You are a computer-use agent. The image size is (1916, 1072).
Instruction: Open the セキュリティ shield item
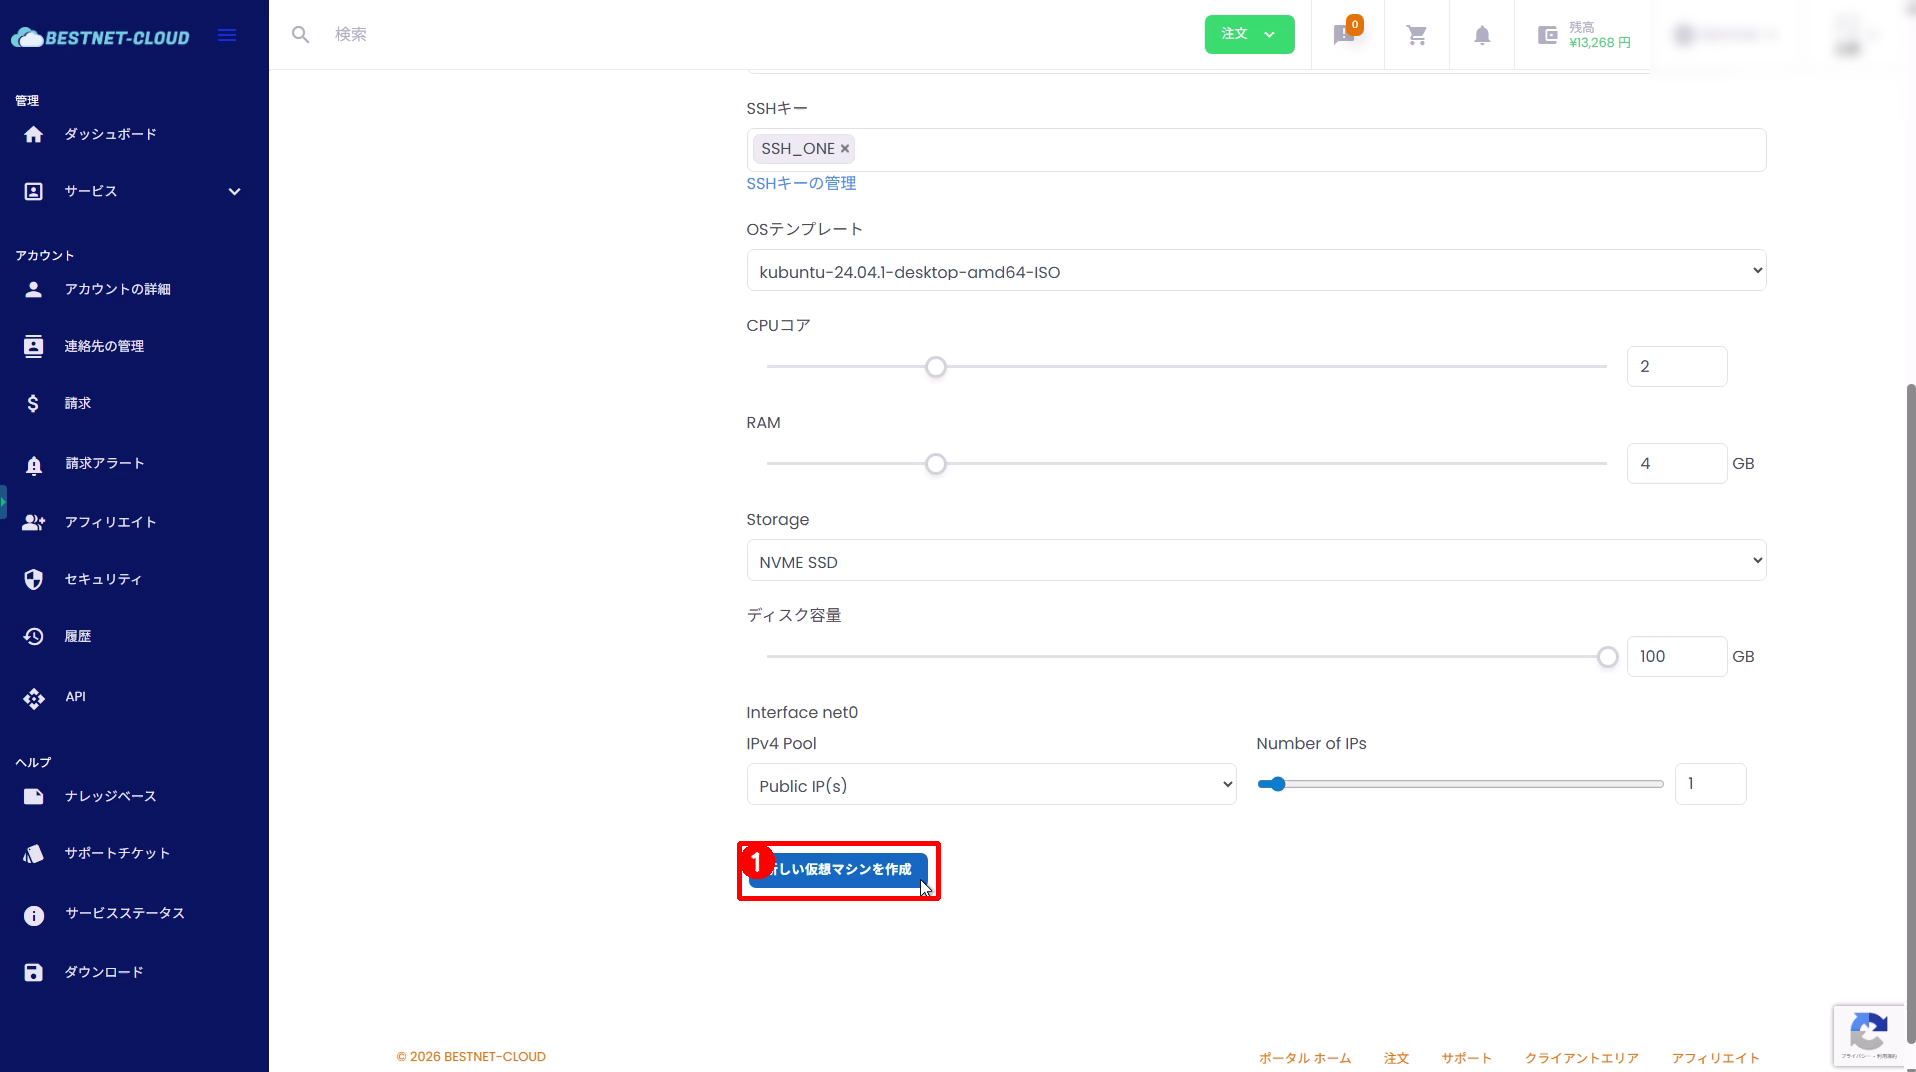[x=102, y=579]
